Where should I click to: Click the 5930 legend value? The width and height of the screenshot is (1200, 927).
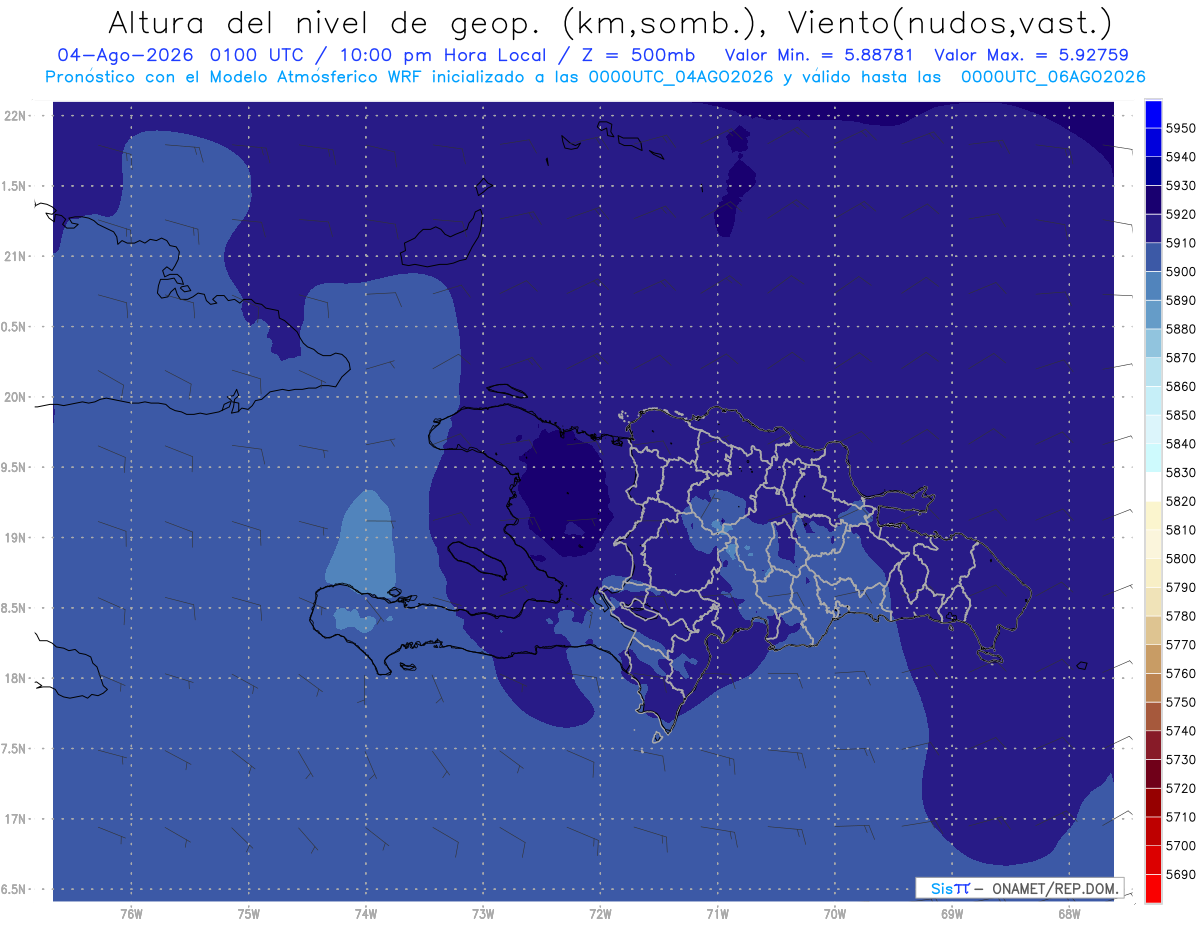(x=1181, y=185)
